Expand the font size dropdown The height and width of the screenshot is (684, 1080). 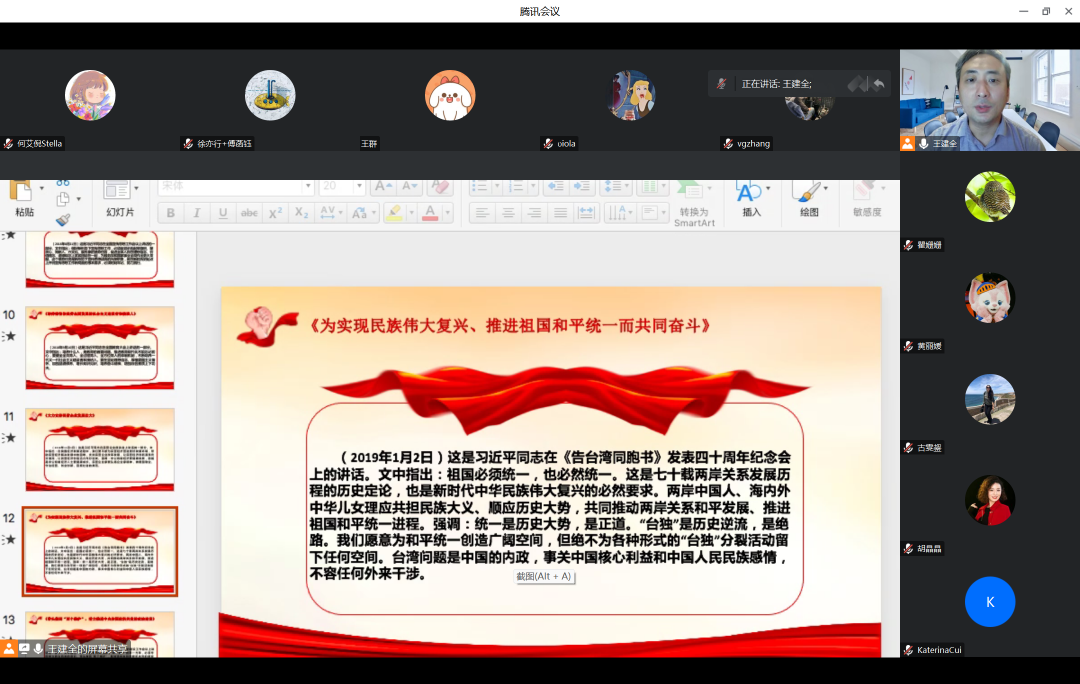click(358, 187)
